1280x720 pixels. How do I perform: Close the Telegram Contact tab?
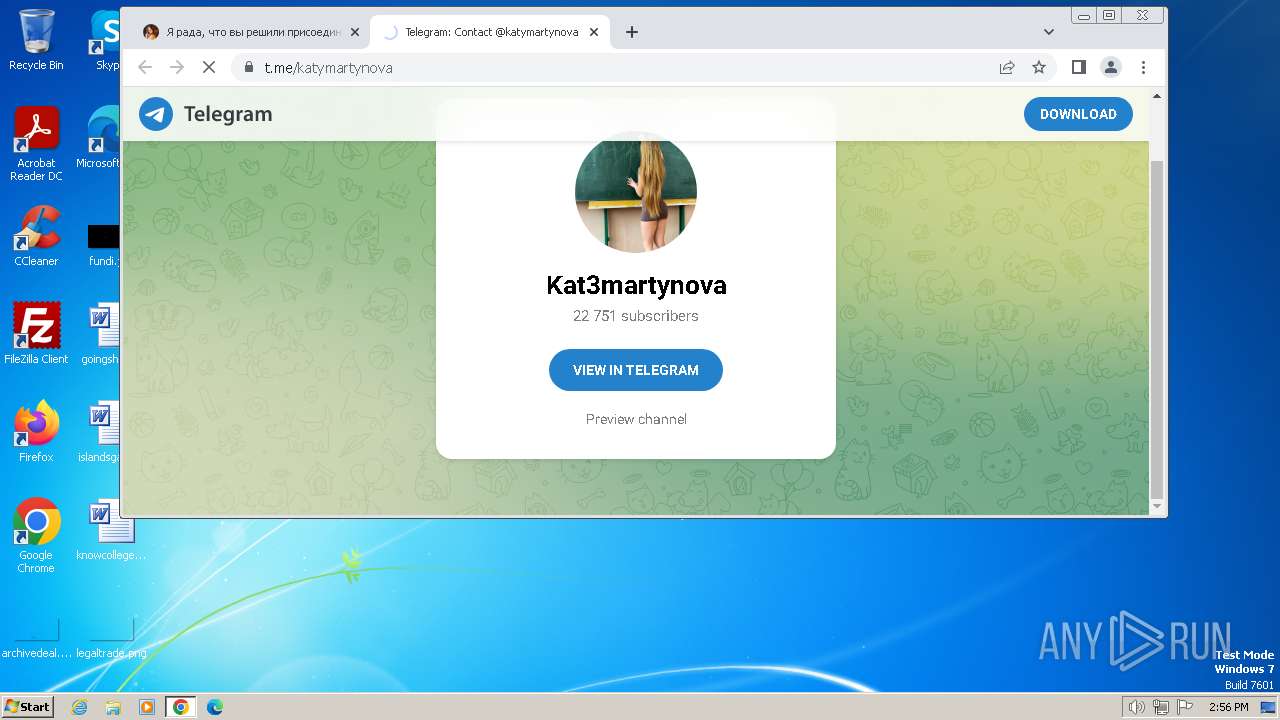[594, 32]
